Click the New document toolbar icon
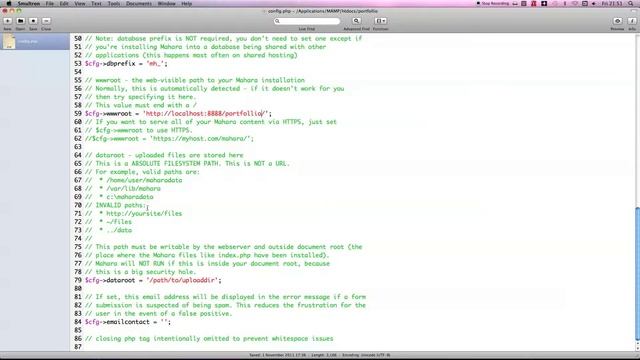Image resolution: width=640 pixels, height=360 pixels. click(x=8, y=21)
